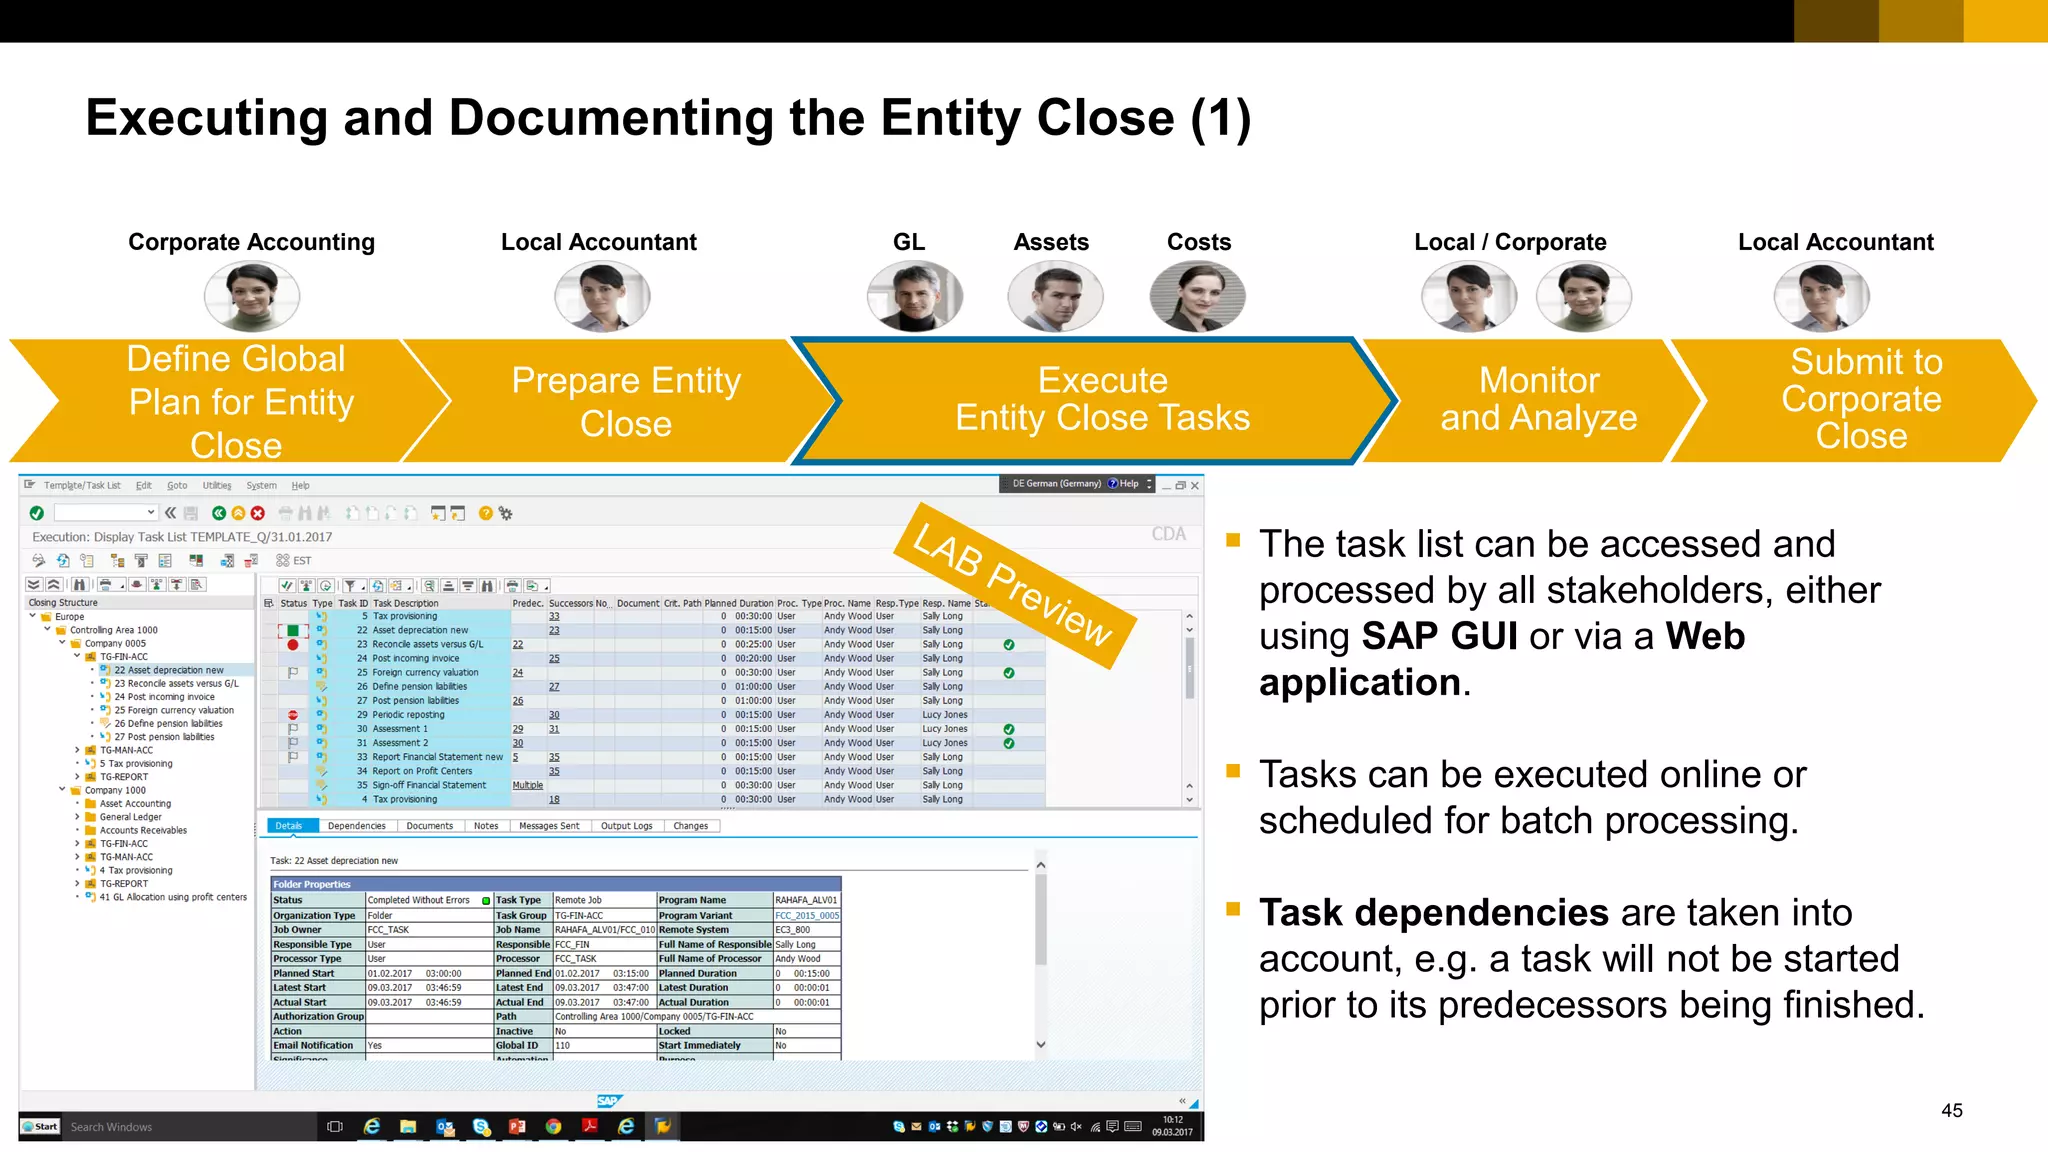
Task: Click the Windows Start button
Action: [x=40, y=1127]
